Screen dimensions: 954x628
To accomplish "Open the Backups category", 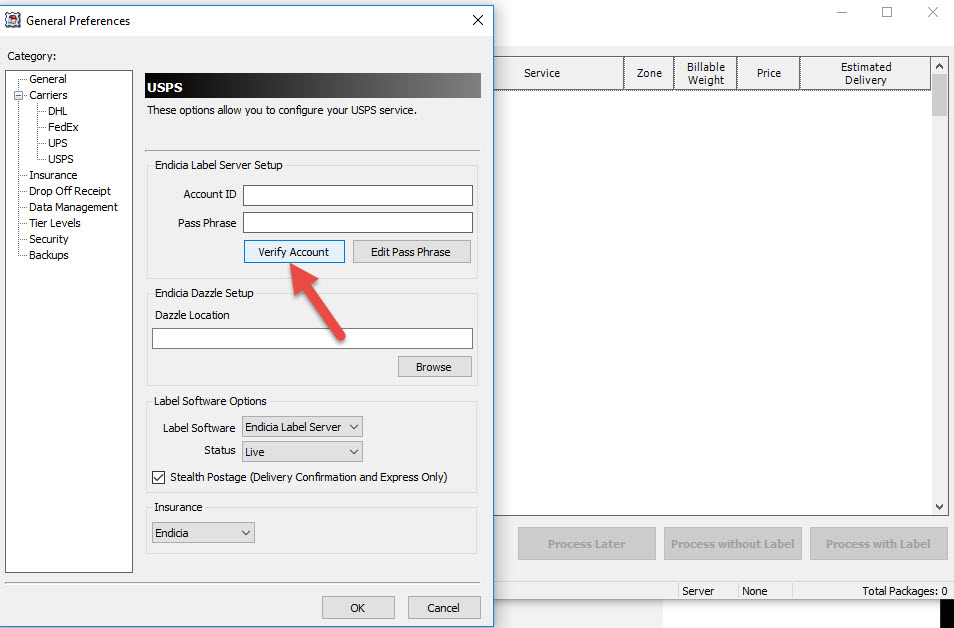I will 49,255.
